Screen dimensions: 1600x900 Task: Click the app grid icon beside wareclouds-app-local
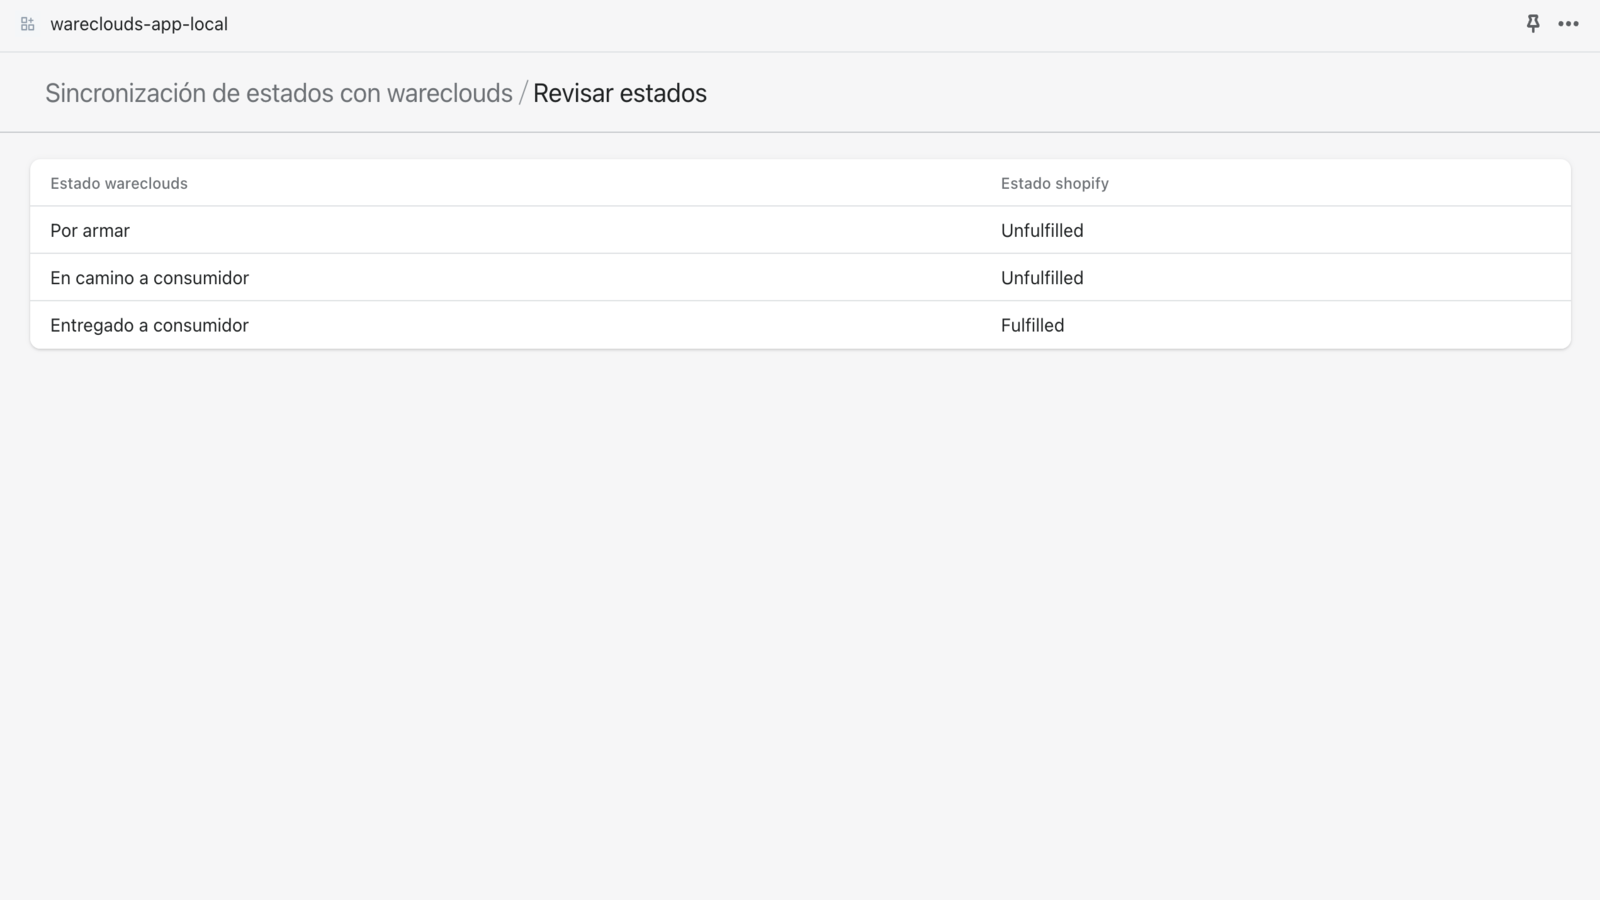(28, 24)
